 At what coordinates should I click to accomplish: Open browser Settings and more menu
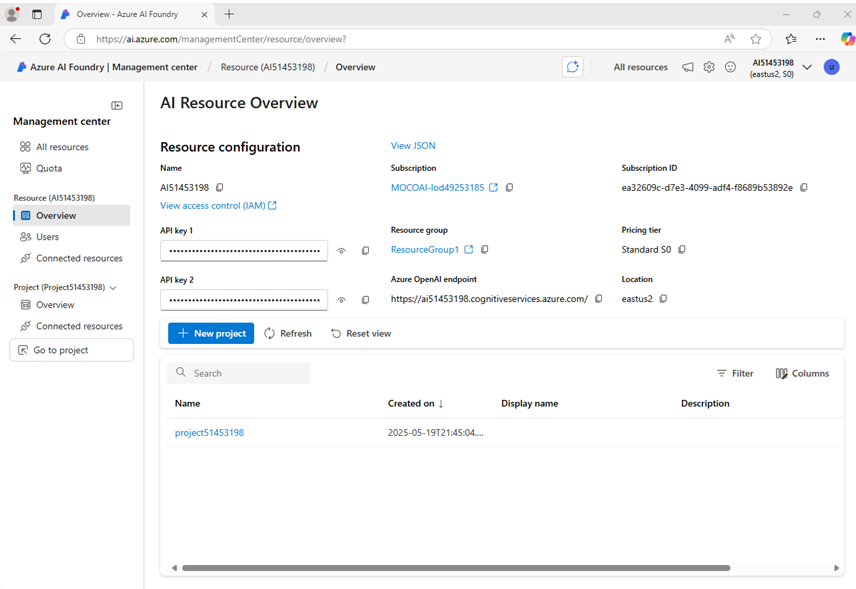820,39
